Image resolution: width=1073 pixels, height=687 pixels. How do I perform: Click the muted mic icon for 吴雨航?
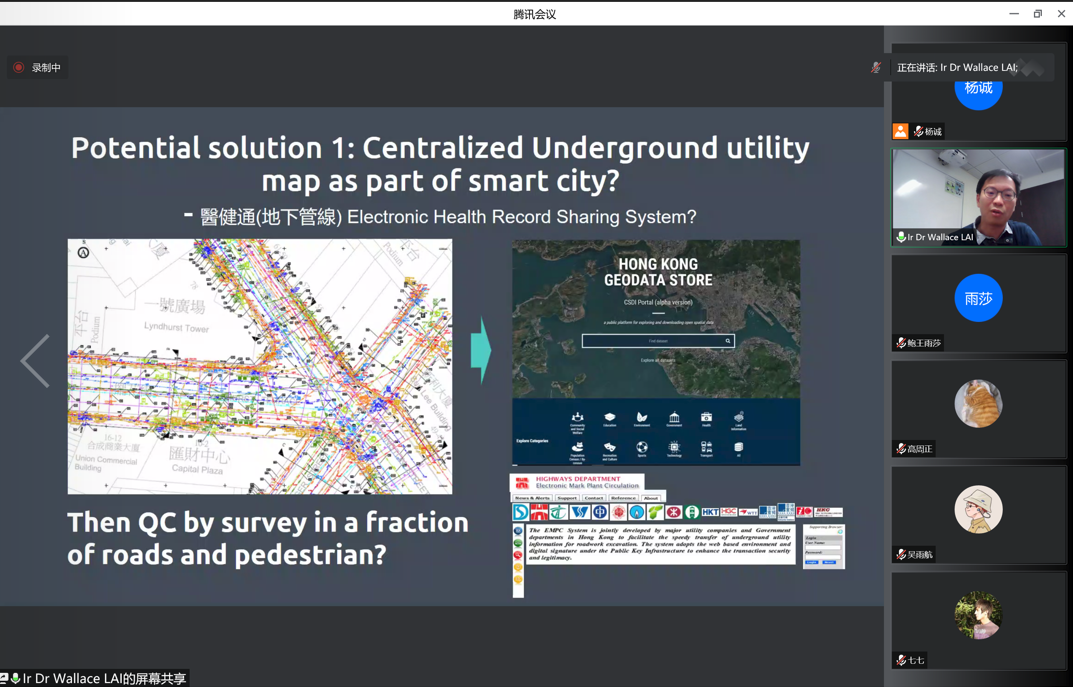pyautogui.click(x=901, y=554)
